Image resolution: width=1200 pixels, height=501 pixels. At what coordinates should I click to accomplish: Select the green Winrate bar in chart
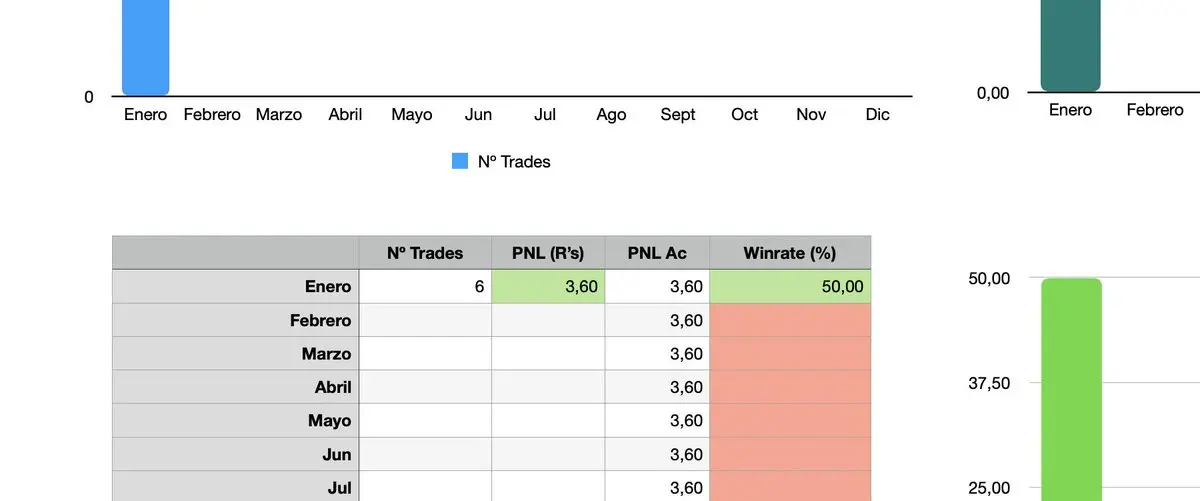point(1072,389)
